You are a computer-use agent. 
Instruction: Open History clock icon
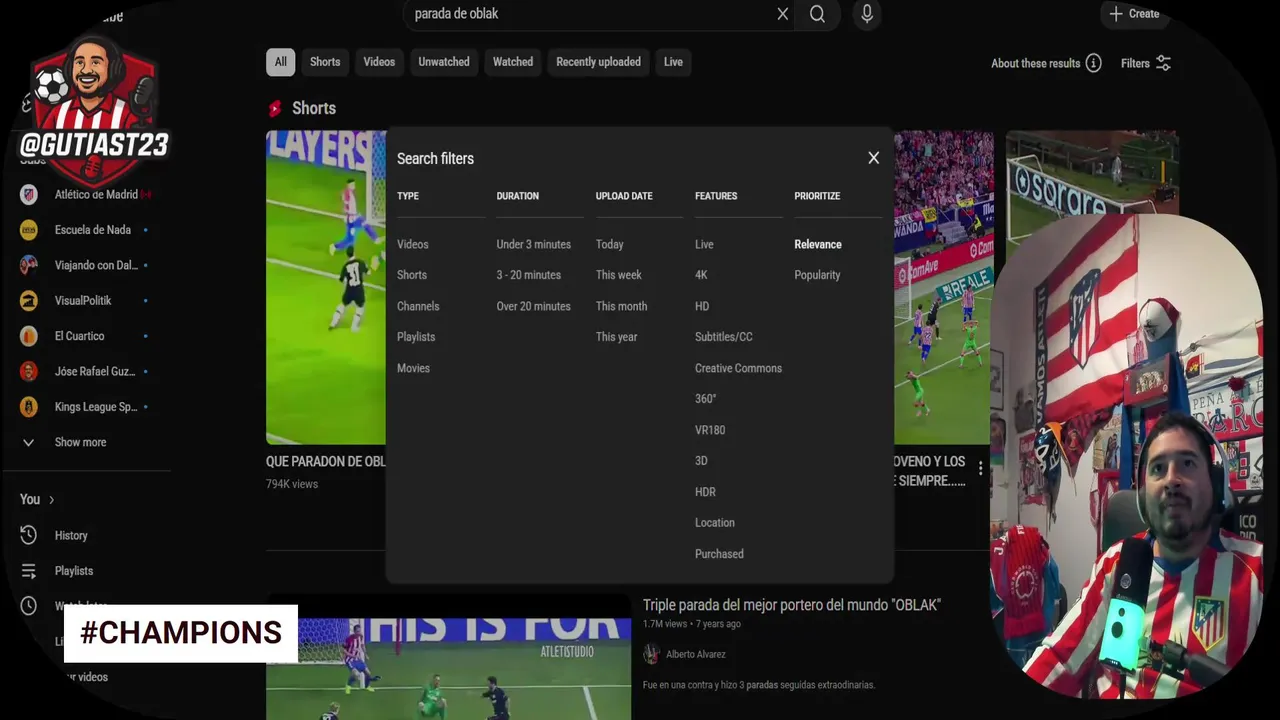tap(29, 535)
